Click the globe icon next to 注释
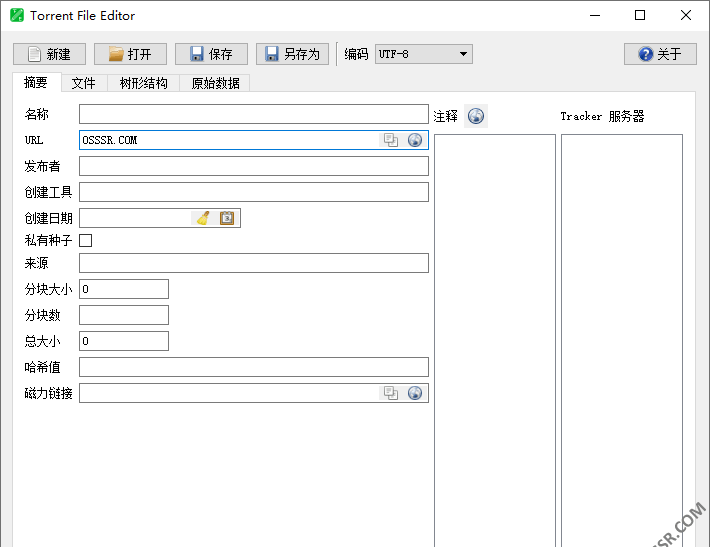 (476, 116)
